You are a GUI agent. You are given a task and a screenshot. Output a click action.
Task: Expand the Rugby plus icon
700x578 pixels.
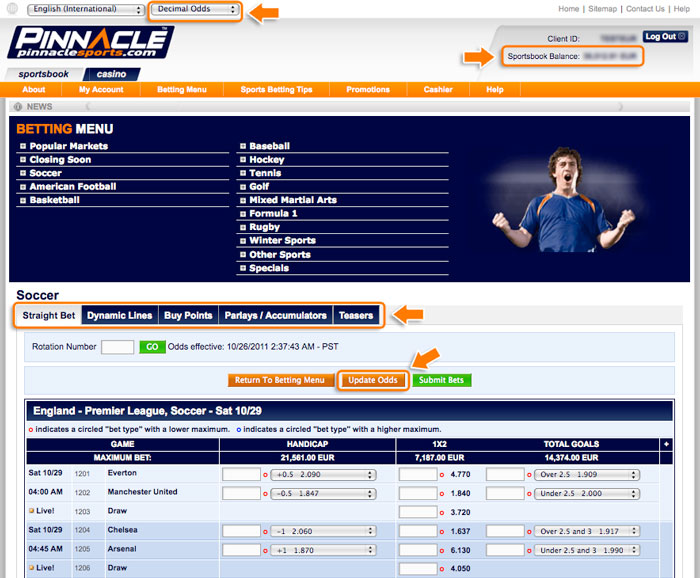[x=243, y=227]
